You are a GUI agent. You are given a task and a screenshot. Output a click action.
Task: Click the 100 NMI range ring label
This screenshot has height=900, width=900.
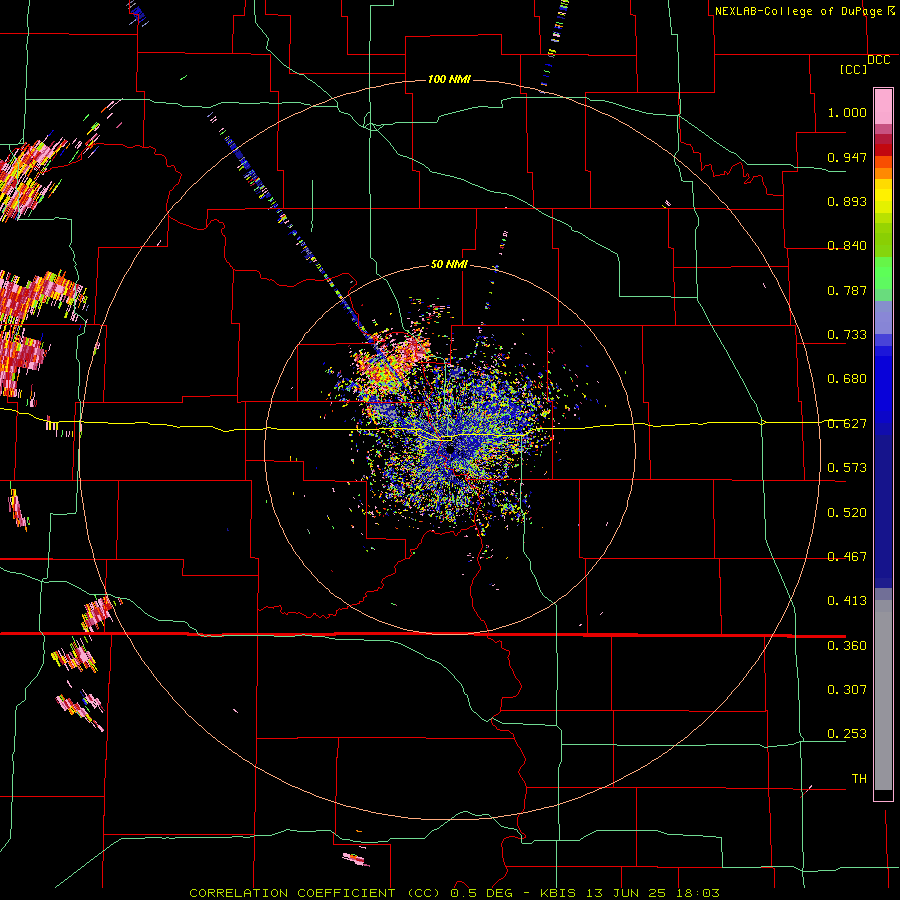[449, 79]
